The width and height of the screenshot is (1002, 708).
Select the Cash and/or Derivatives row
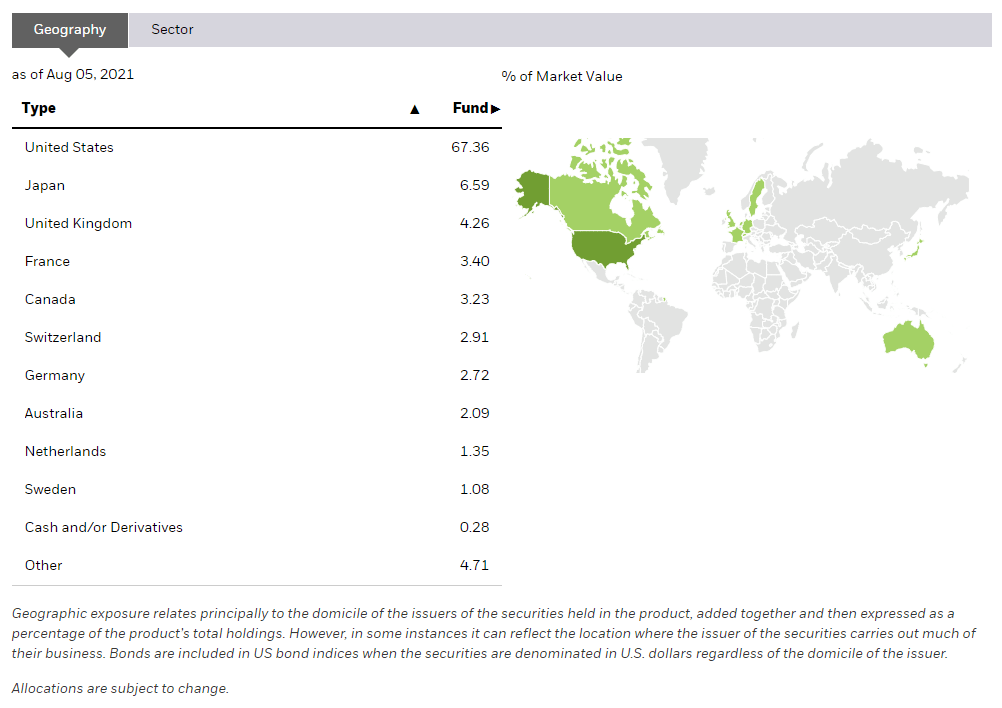[257, 528]
